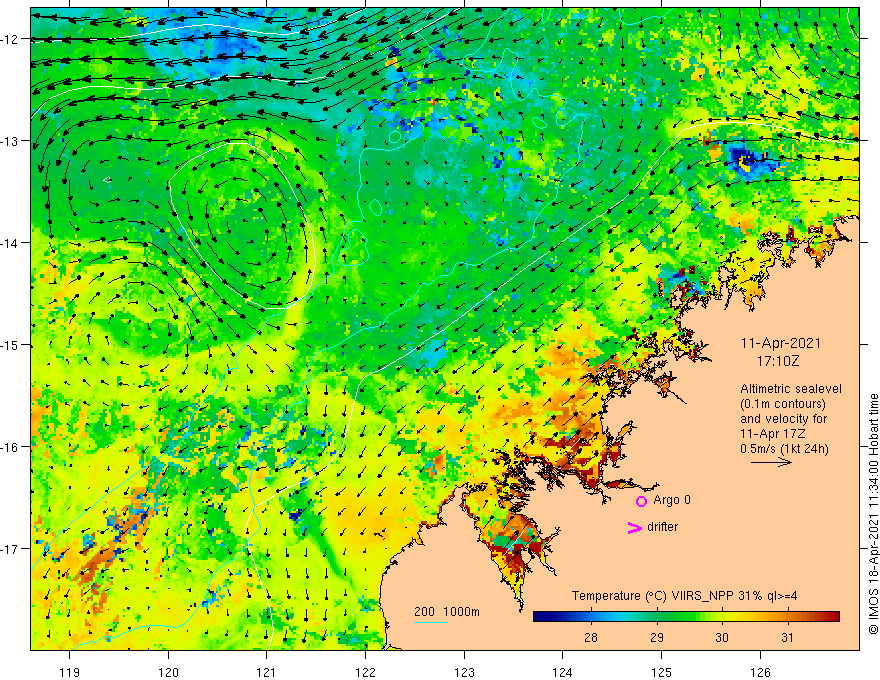The height and width of the screenshot is (680, 880).
Task: Click the 'Altimetric sealevel' caption line
Action: click(791, 389)
